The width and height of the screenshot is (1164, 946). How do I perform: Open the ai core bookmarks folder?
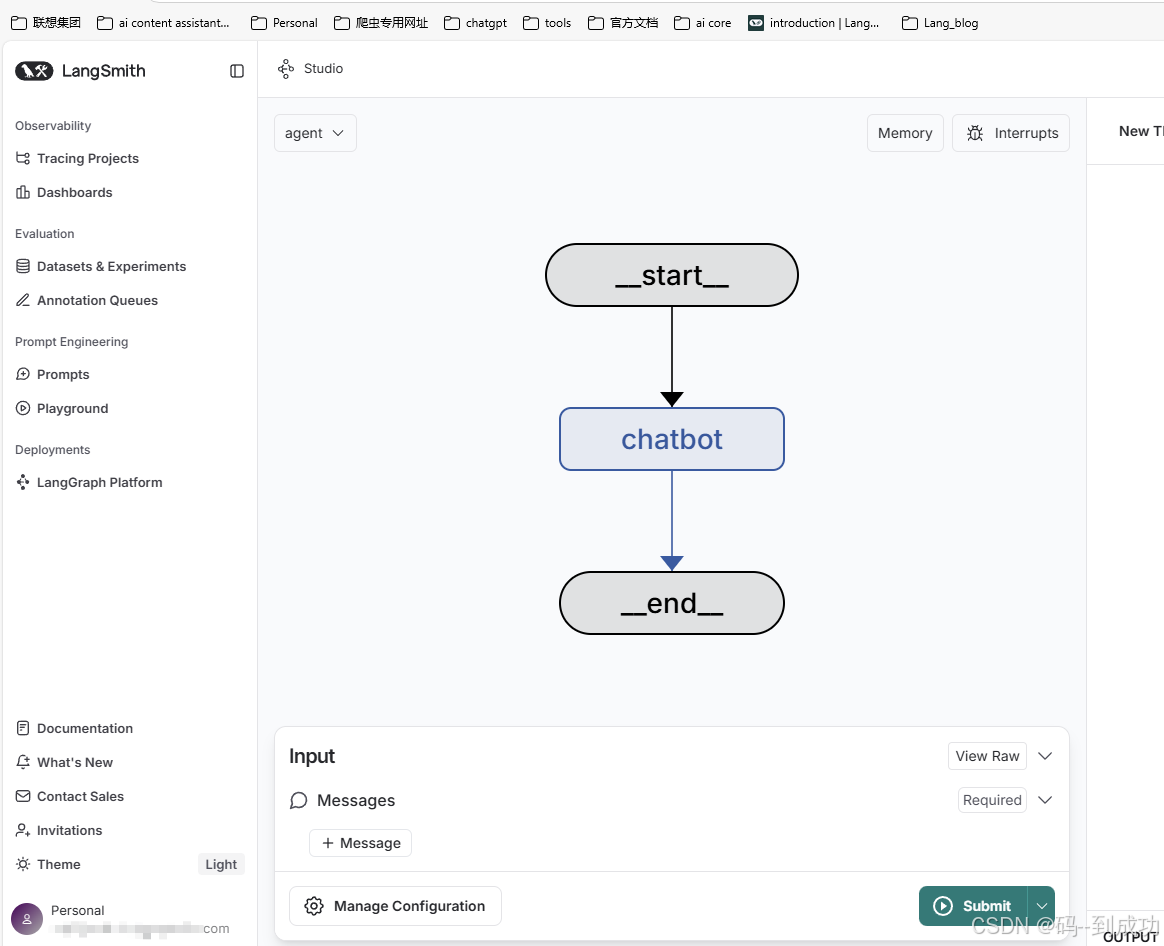coord(702,23)
